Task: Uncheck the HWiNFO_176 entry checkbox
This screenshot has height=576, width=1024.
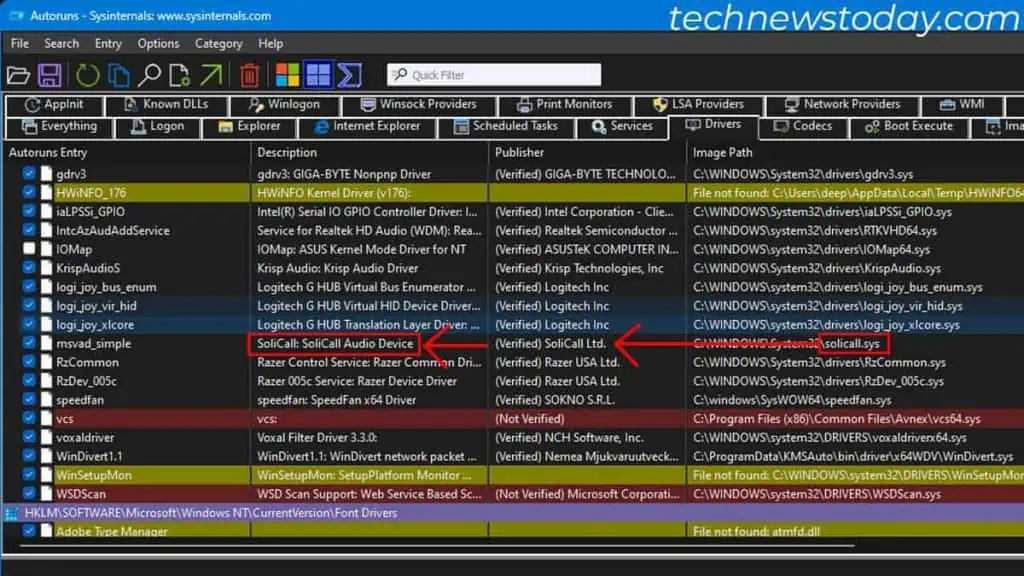Action: point(29,193)
